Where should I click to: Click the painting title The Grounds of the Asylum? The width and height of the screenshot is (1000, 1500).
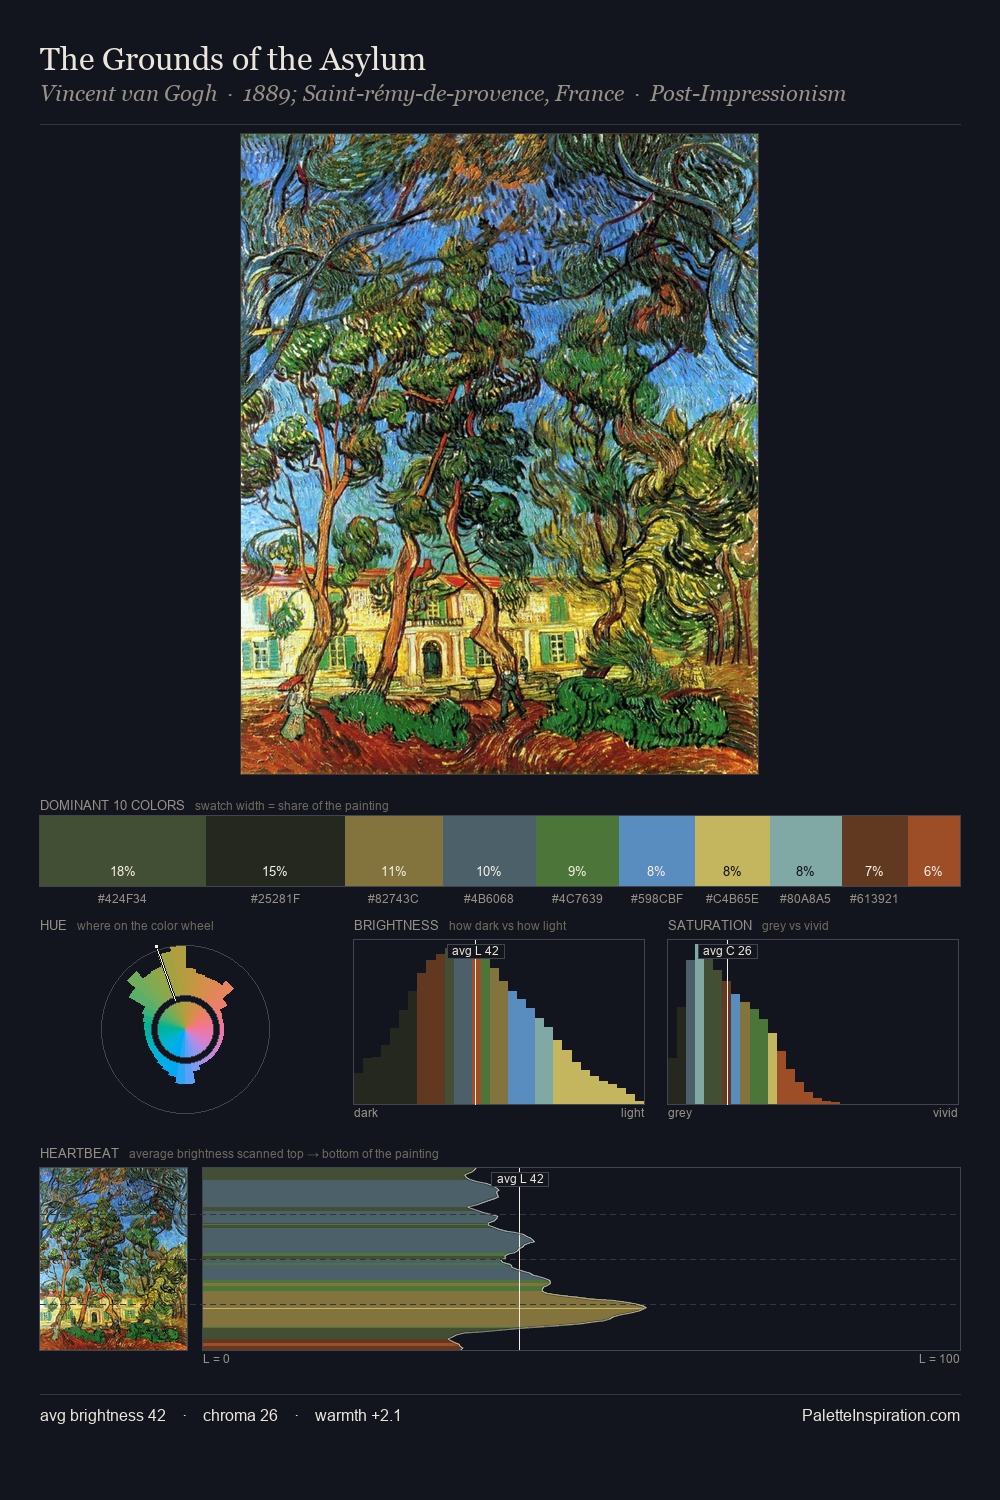coord(233,60)
